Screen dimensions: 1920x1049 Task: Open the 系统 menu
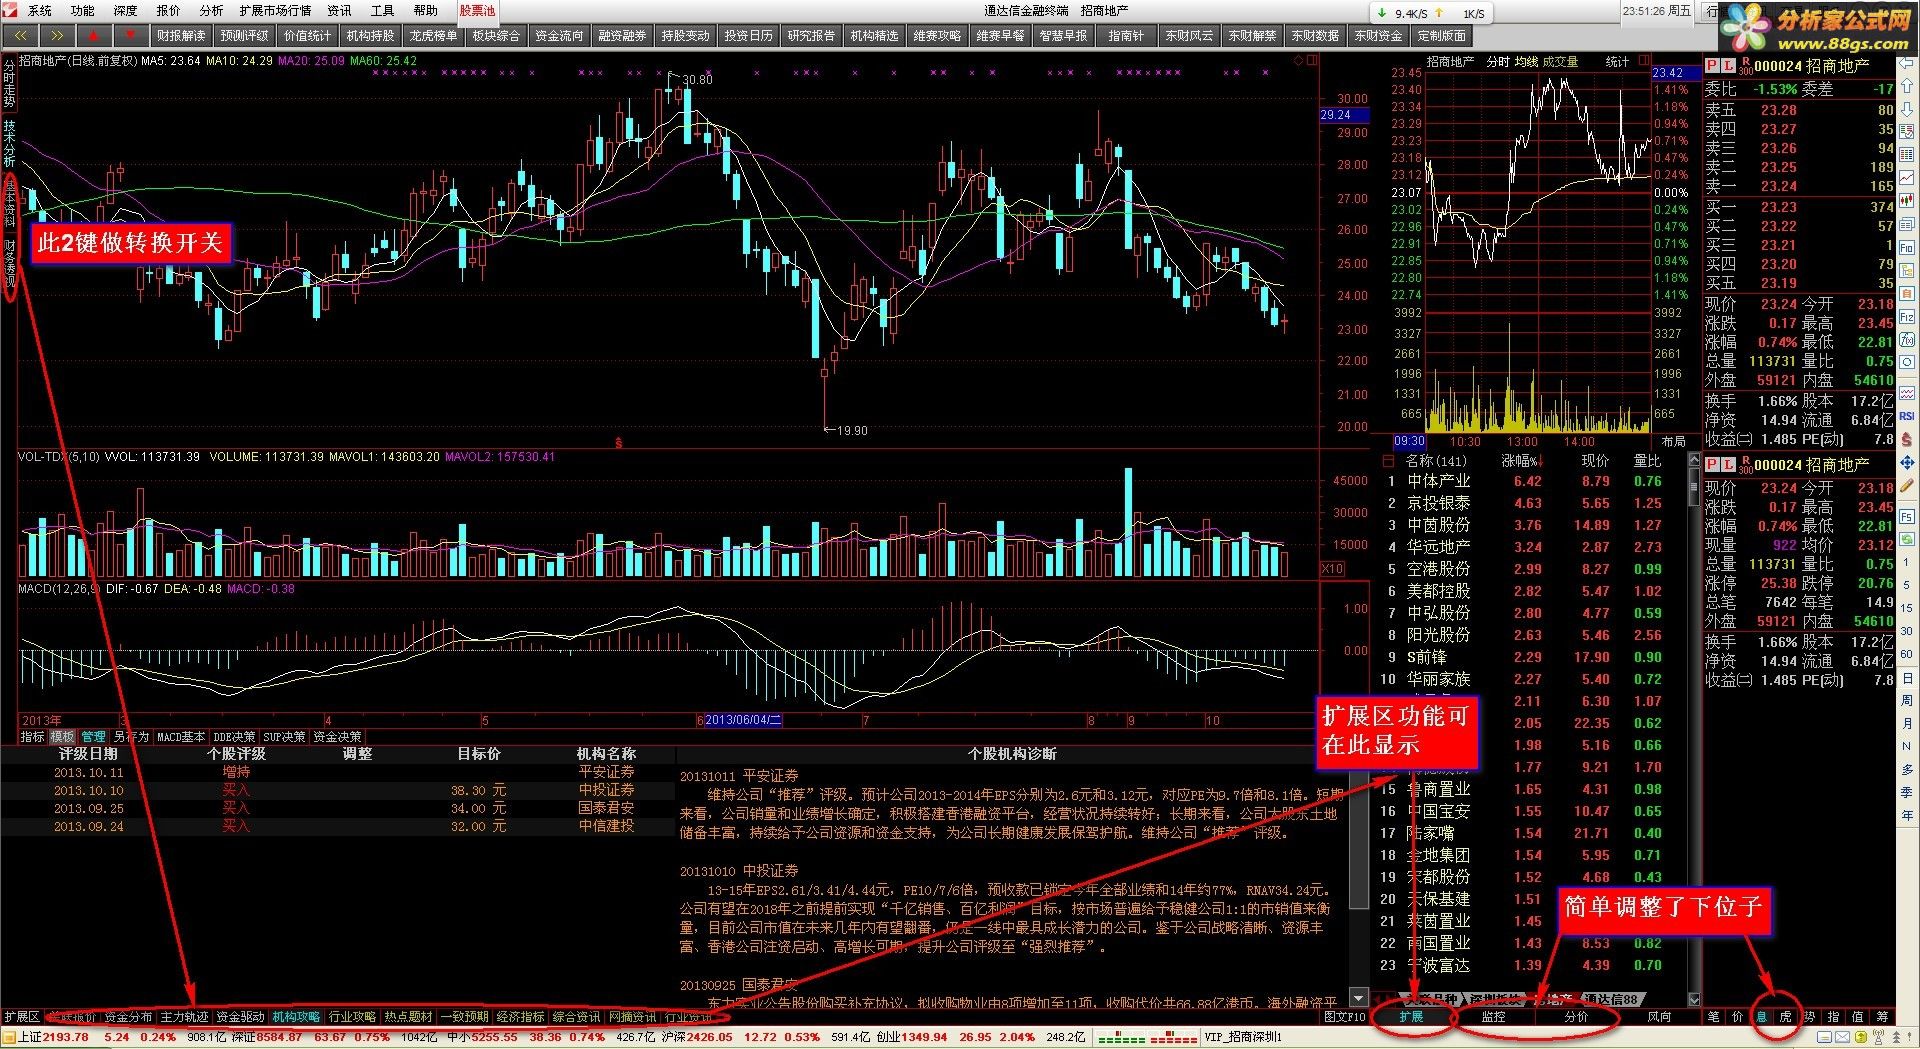pos(40,10)
